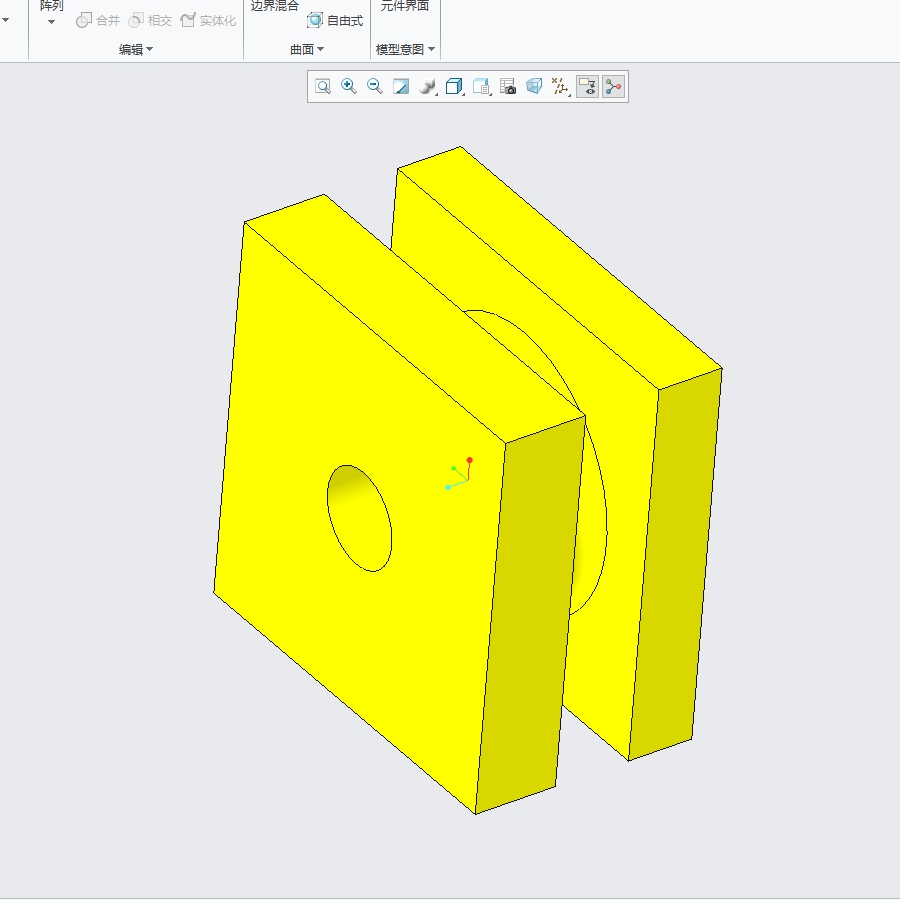Click the 阵列 (Pattern) button
This screenshot has width=900, height=900.
(x=51, y=6)
